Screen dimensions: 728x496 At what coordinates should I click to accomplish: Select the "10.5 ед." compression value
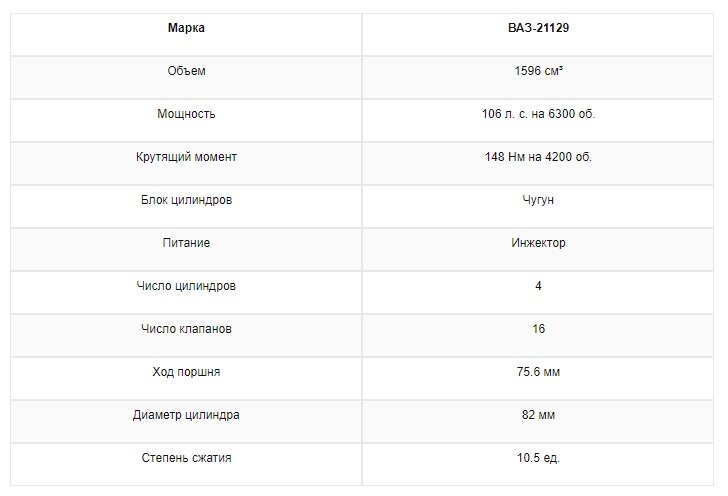[538, 458]
